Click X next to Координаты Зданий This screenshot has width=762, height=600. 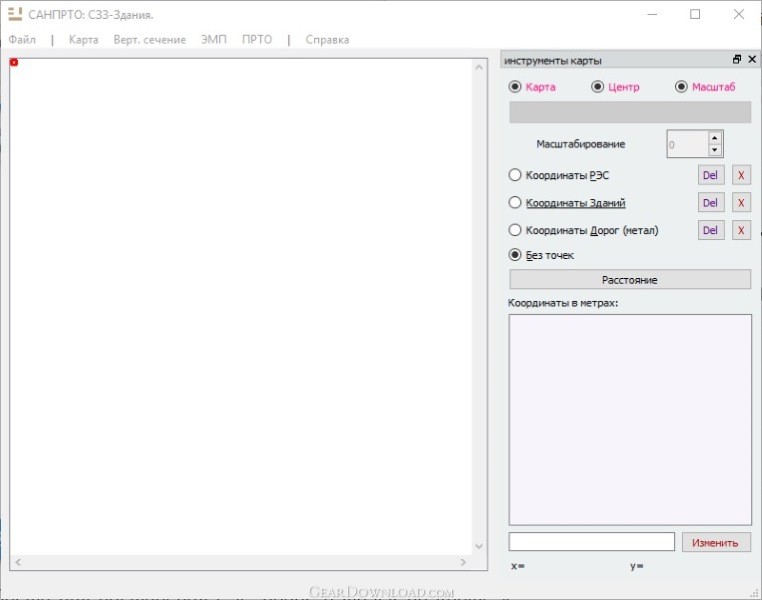[x=741, y=203]
